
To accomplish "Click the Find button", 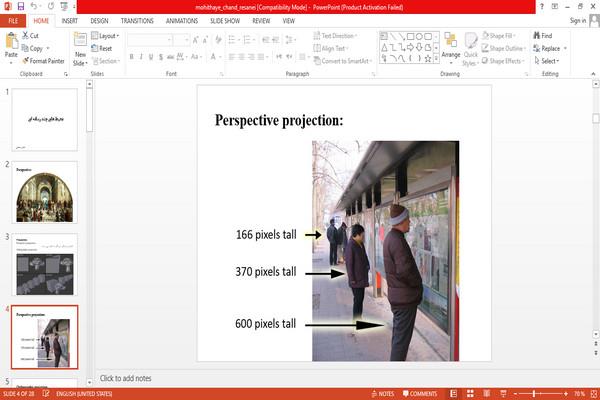I will coord(543,36).
